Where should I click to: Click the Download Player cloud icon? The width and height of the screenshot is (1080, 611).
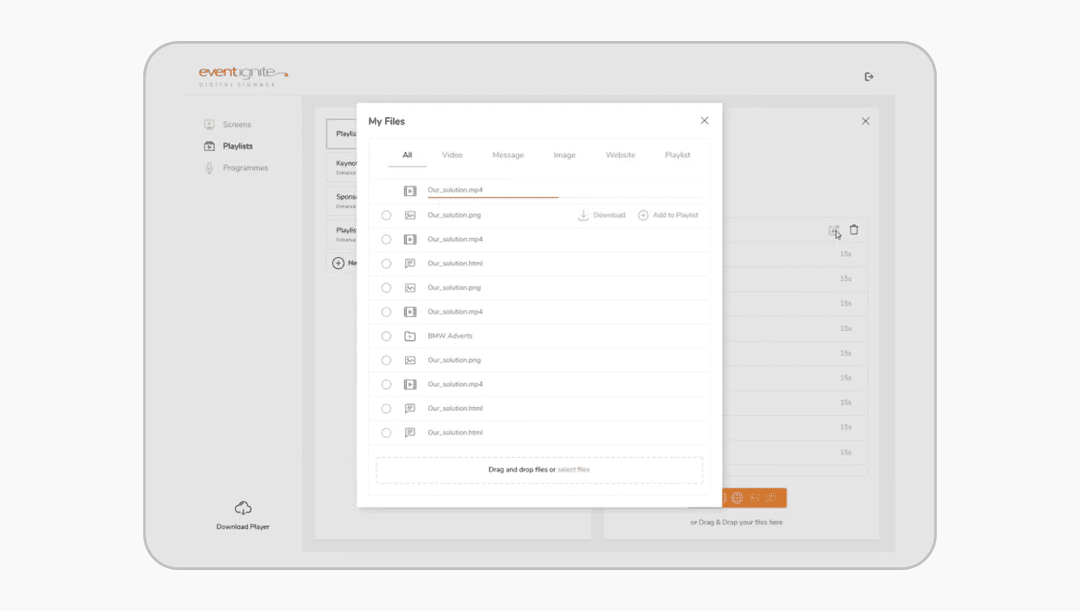tap(242, 508)
